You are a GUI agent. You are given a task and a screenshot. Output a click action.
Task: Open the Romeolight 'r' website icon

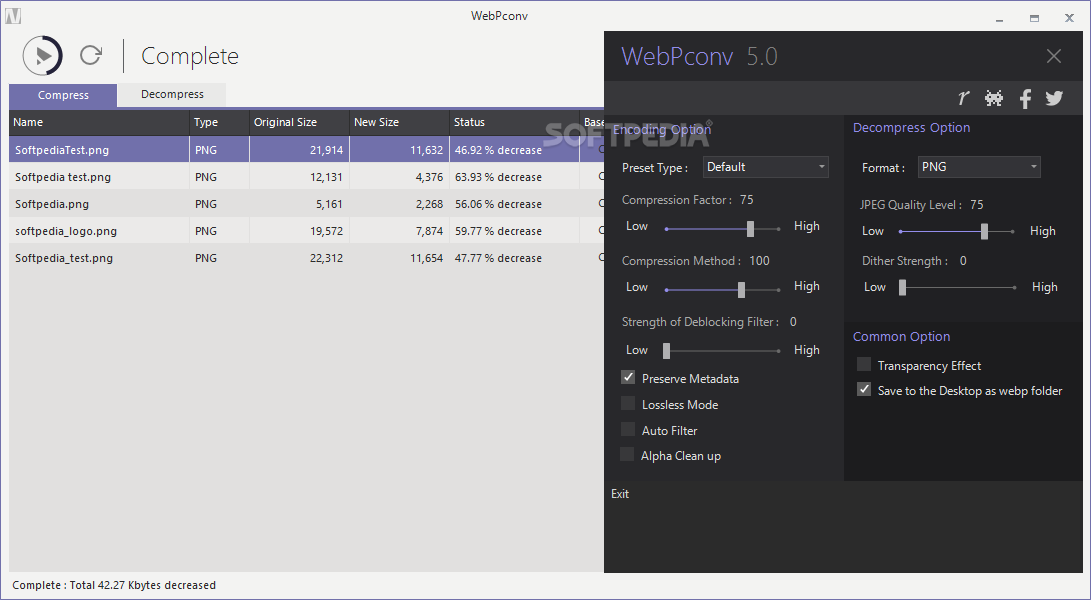pyautogui.click(x=963, y=98)
